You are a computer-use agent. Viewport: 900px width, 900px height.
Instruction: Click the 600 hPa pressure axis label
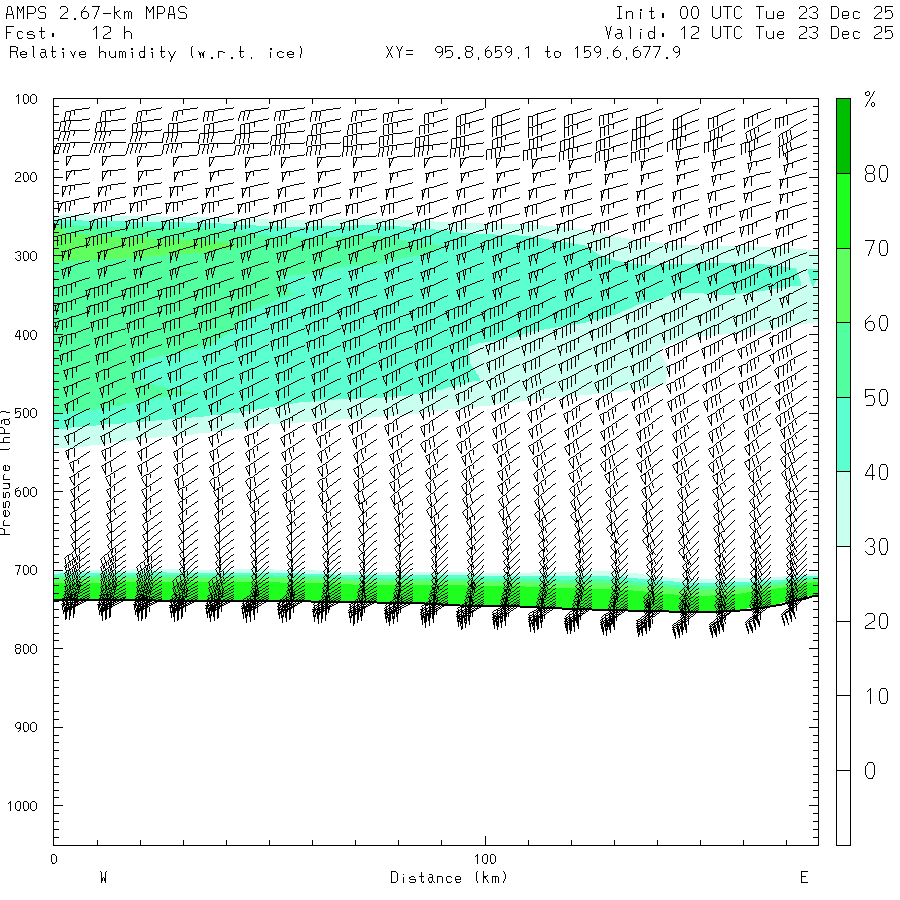pos(26,492)
